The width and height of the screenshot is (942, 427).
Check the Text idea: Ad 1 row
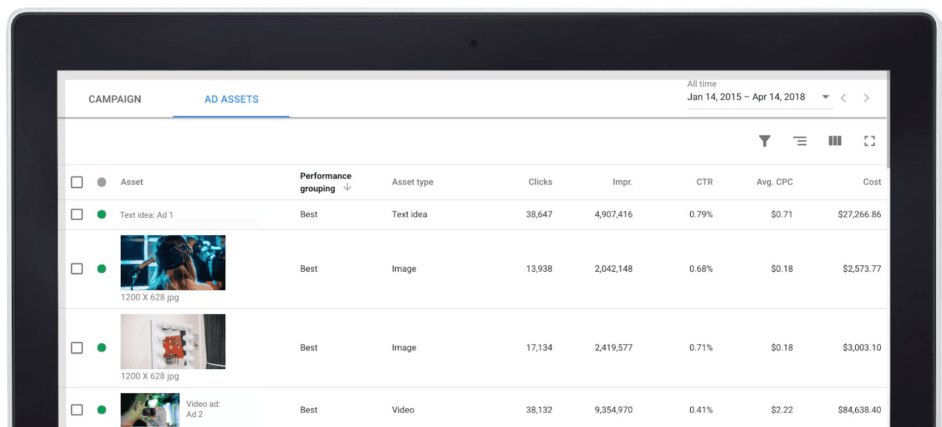click(77, 214)
